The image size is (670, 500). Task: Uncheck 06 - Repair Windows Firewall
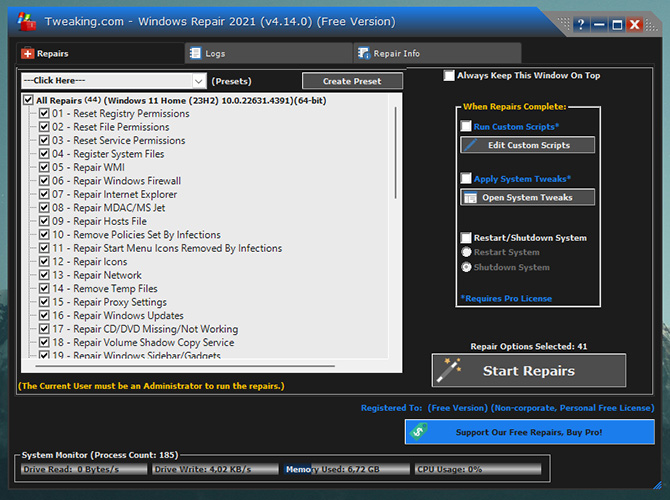(x=44, y=181)
